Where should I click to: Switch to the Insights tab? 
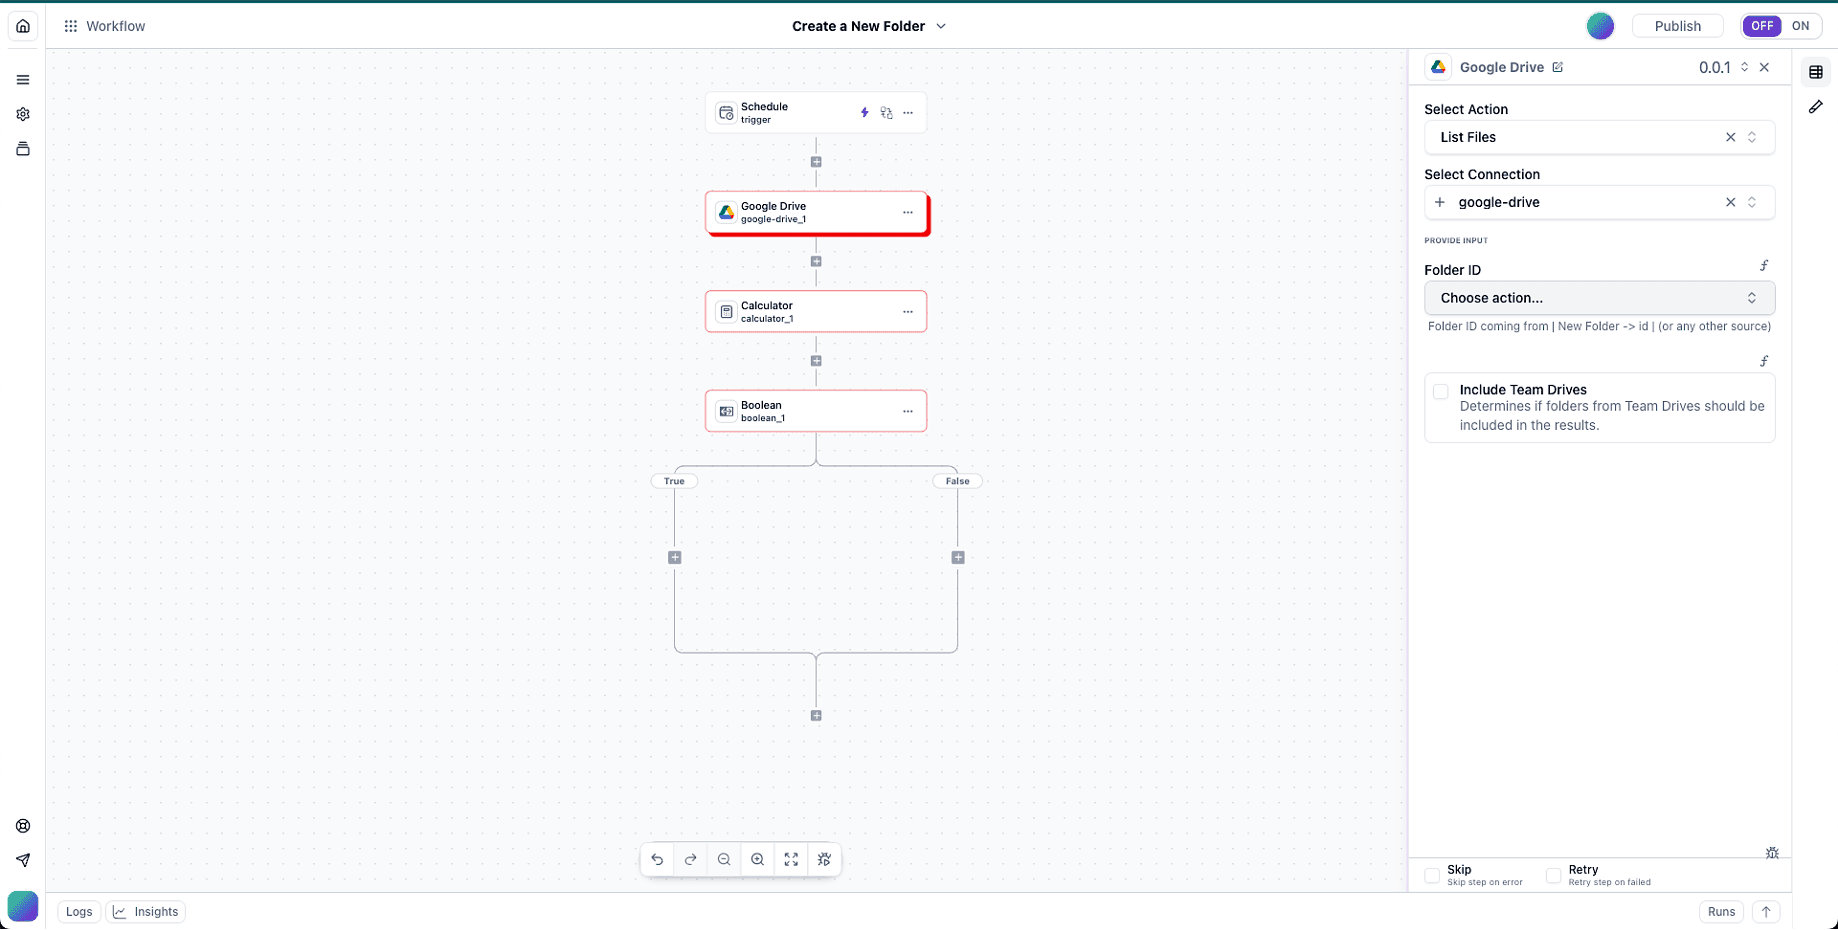pyautogui.click(x=146, y=911)
